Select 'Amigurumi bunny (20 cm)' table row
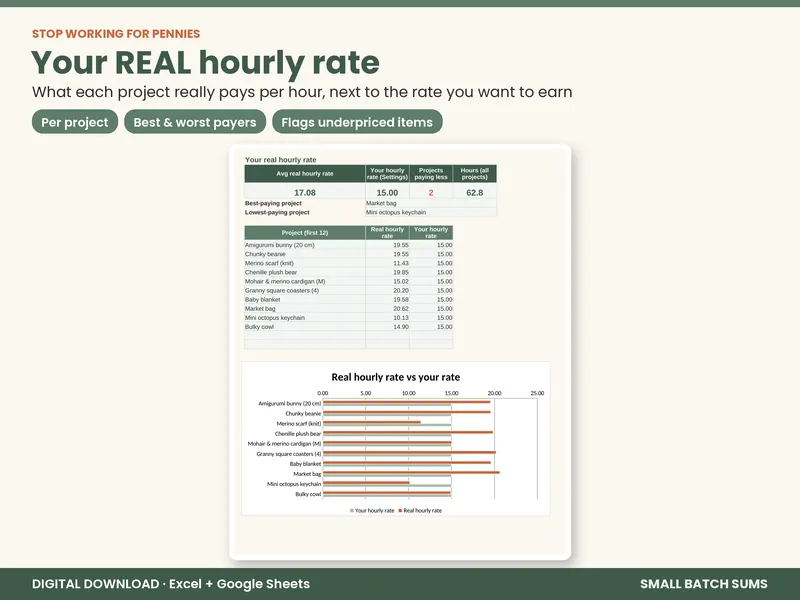800x600 pixels. 348,245
